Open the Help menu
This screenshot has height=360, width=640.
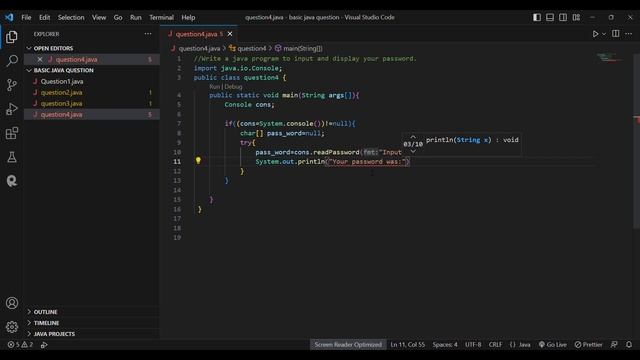[x=188, y=17]
